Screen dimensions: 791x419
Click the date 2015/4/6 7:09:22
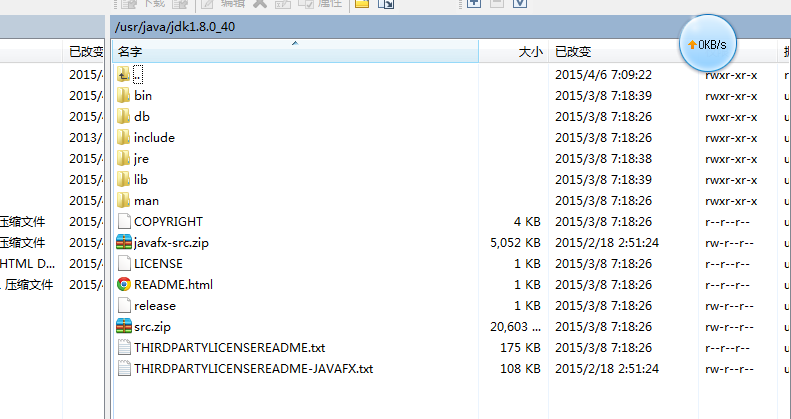click(x=603, y=75)
